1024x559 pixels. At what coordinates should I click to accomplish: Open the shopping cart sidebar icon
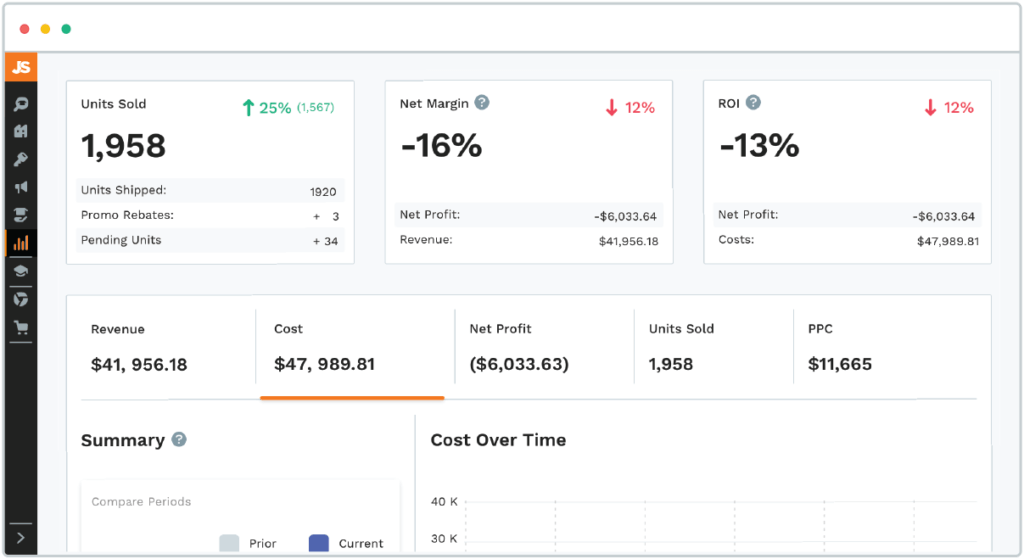click(21, 327)
